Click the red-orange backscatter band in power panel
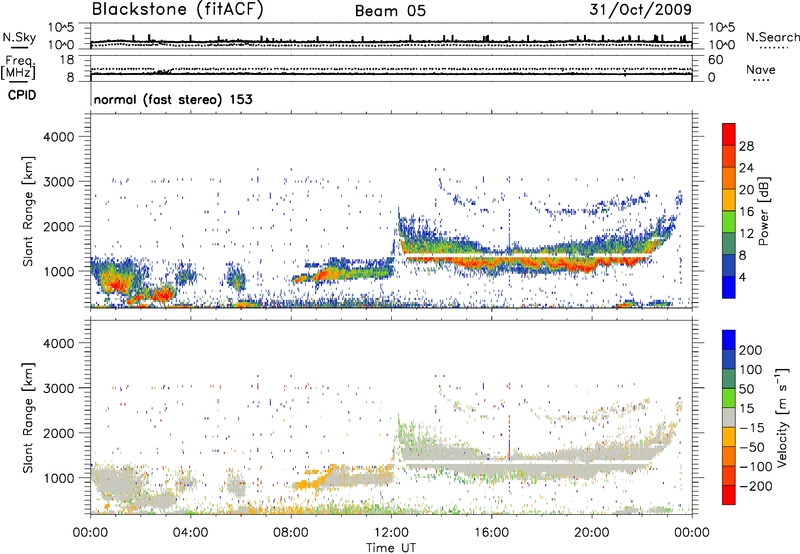This screenshot has width=800, height=554. (x=526, y=263)
